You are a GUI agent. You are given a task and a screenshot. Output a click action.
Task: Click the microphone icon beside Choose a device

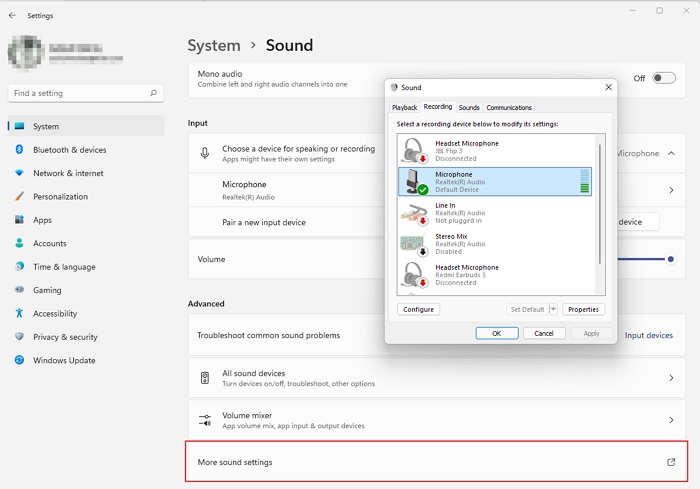pos(204,153)
